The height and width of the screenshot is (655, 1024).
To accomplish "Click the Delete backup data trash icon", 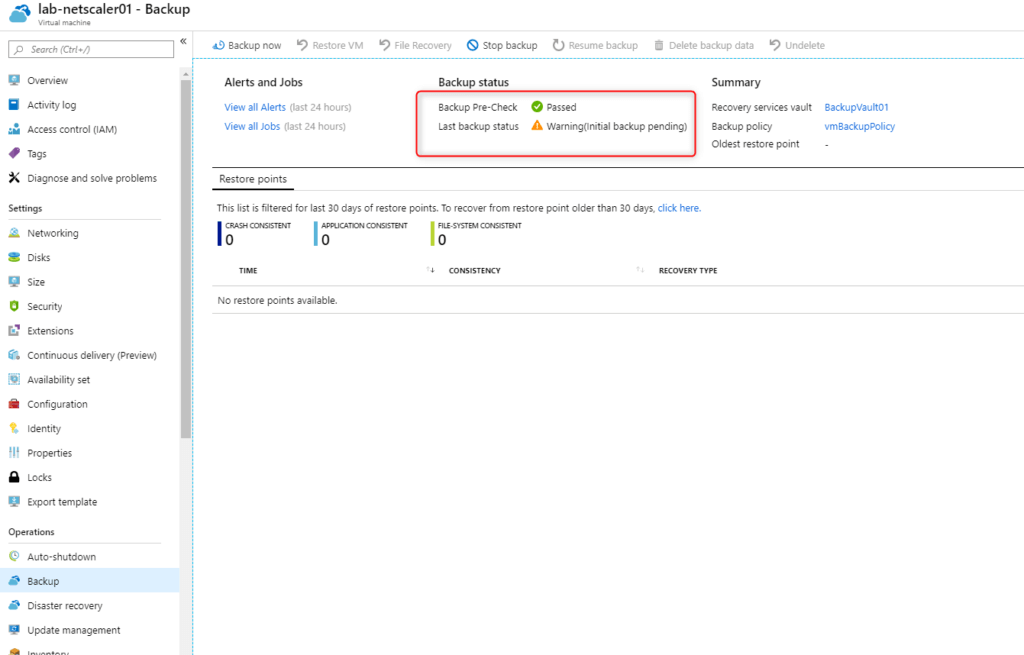I will click(x=659, y=45).
